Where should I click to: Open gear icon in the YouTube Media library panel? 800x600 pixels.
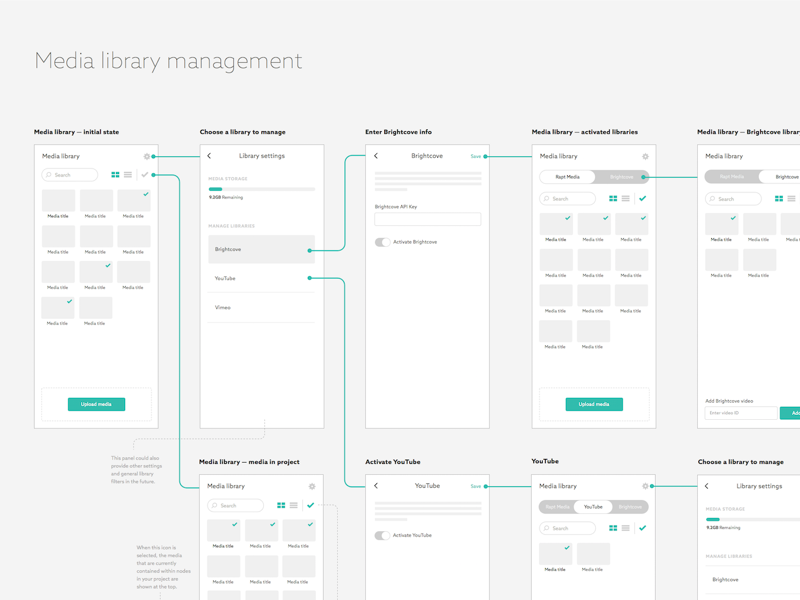645,486
